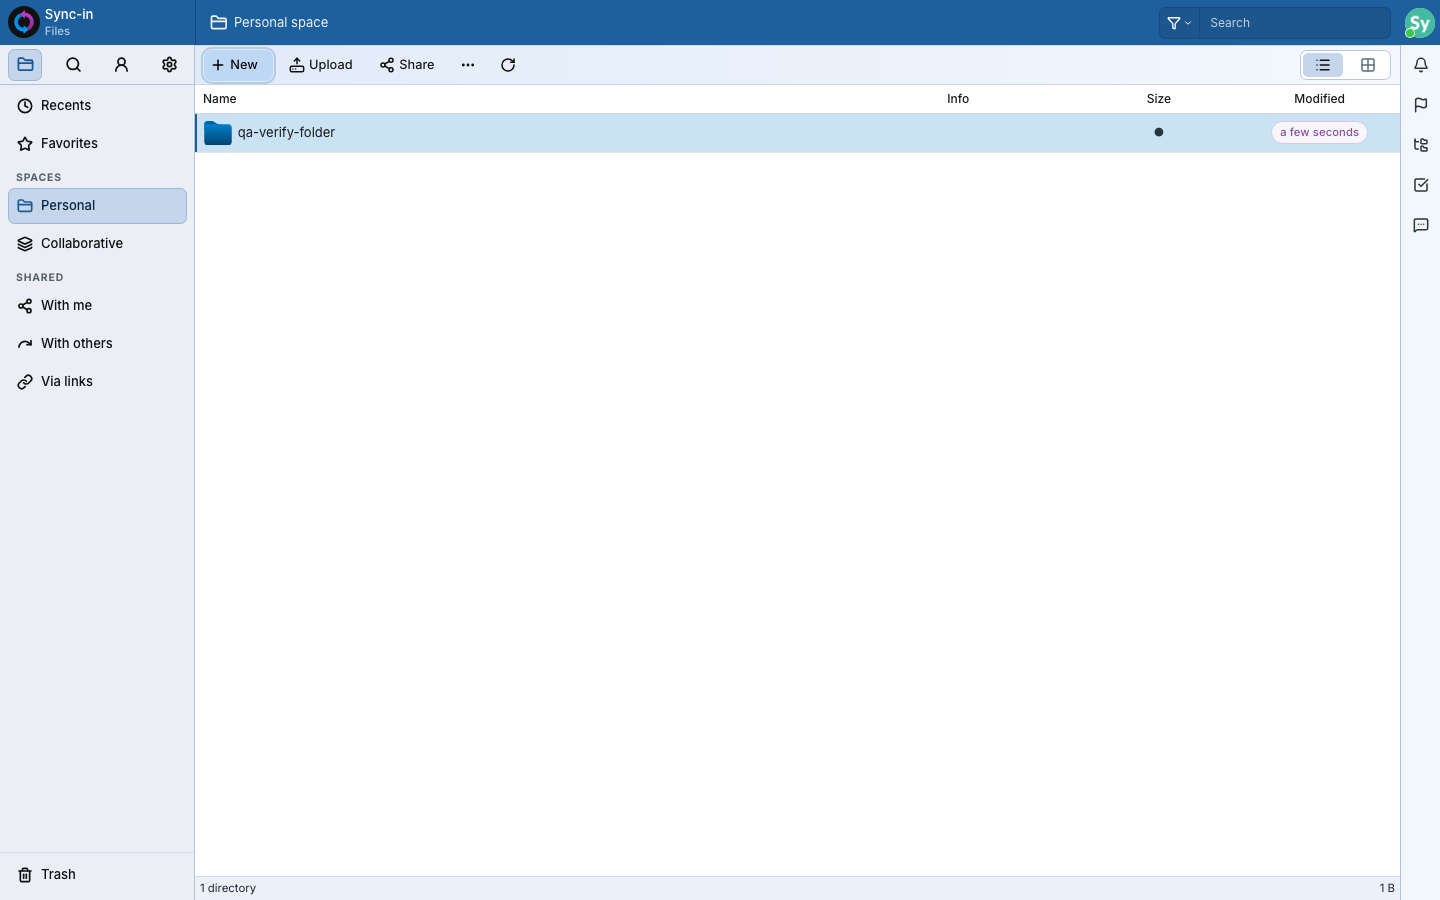Click the qa-verify-folder folder icon
Screen dimensions: 1440x900
[217, 133]
